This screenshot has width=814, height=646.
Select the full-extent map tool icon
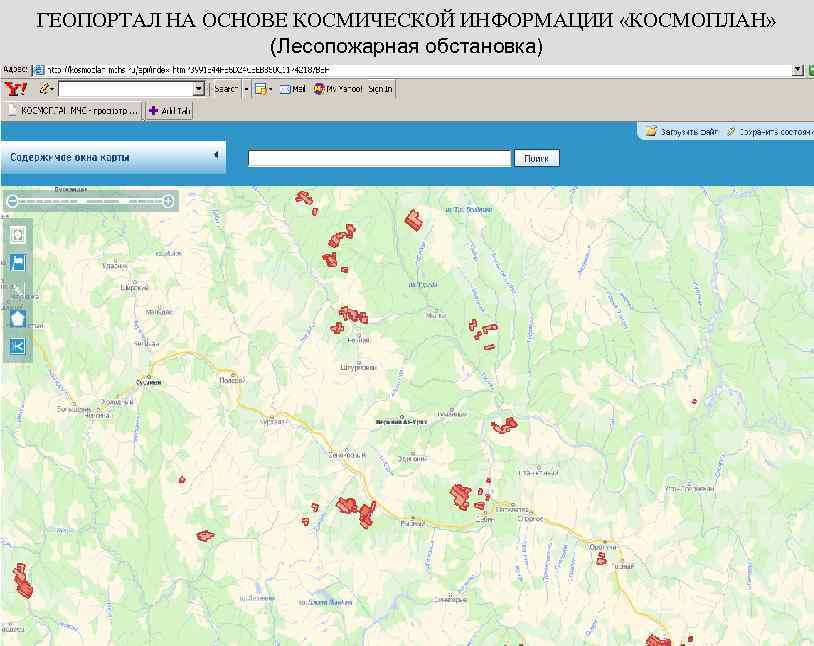tap(18, 235)
